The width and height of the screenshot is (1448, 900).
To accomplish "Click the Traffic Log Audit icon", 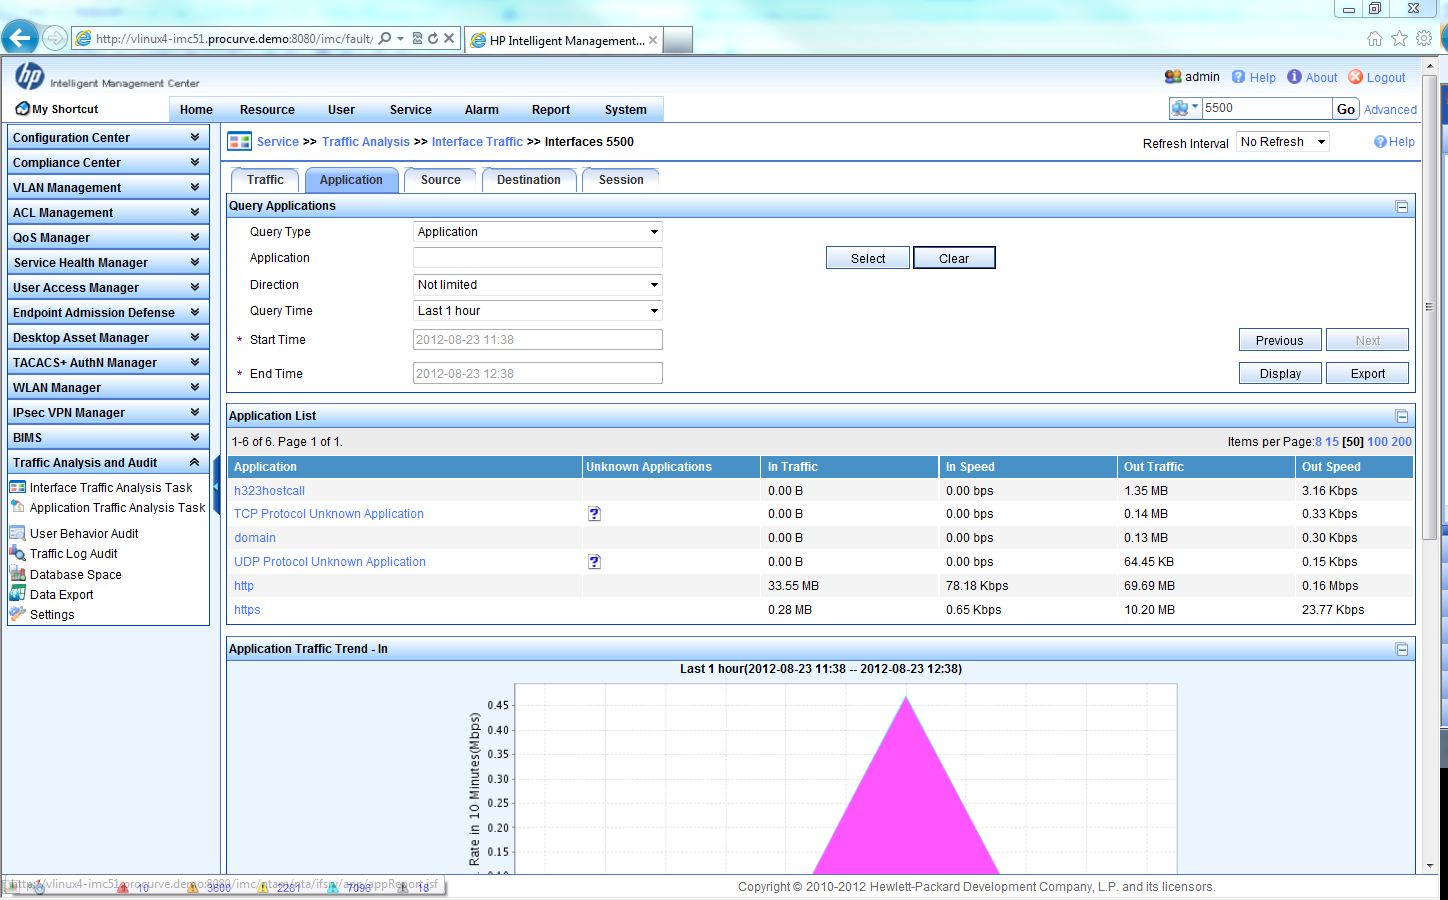I will coord(17,553).
